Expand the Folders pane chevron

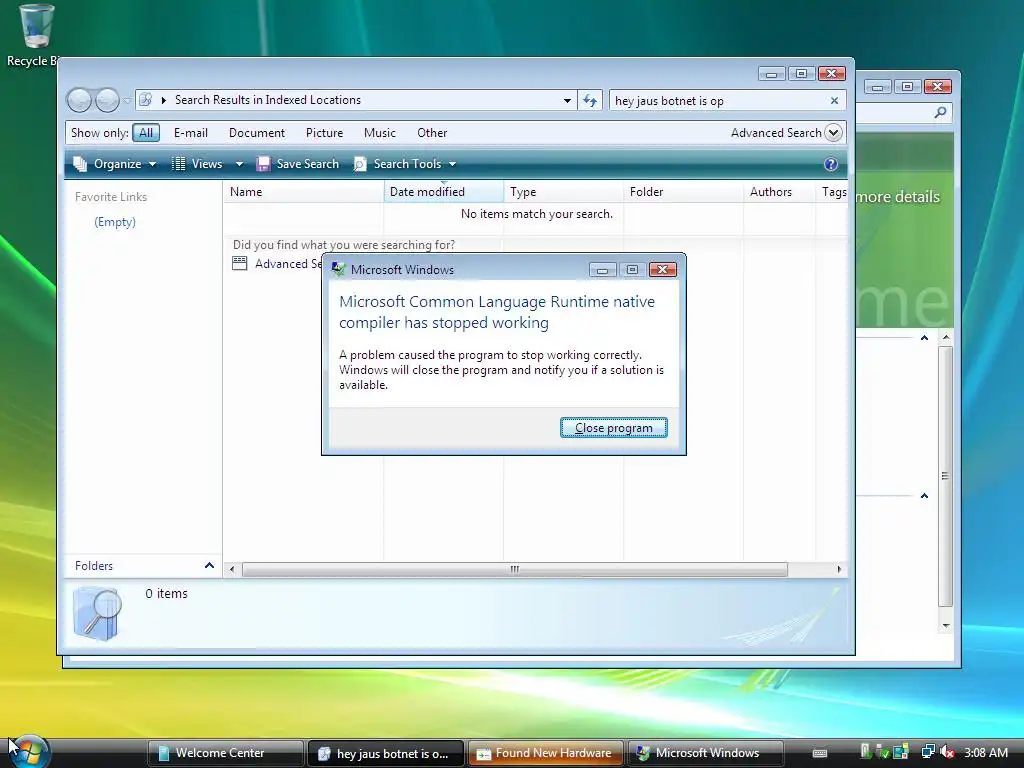(209, 566)
